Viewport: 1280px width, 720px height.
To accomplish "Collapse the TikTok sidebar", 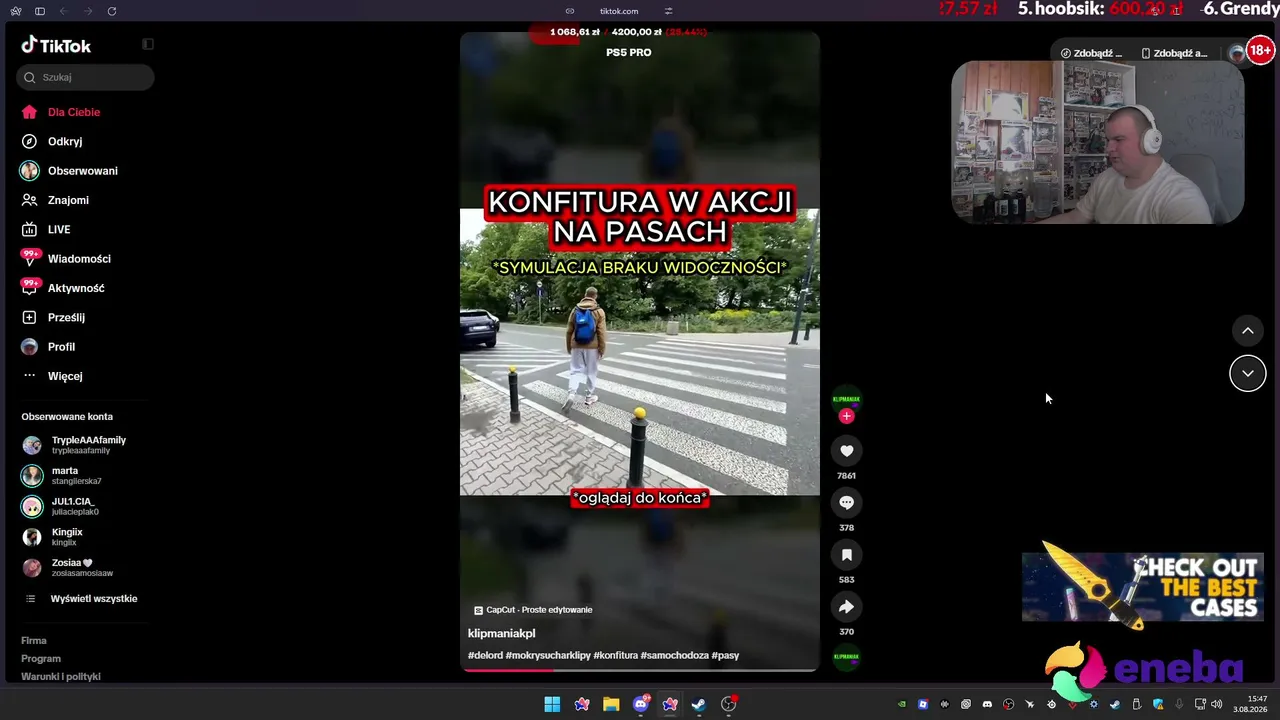I will coord(148,44).
